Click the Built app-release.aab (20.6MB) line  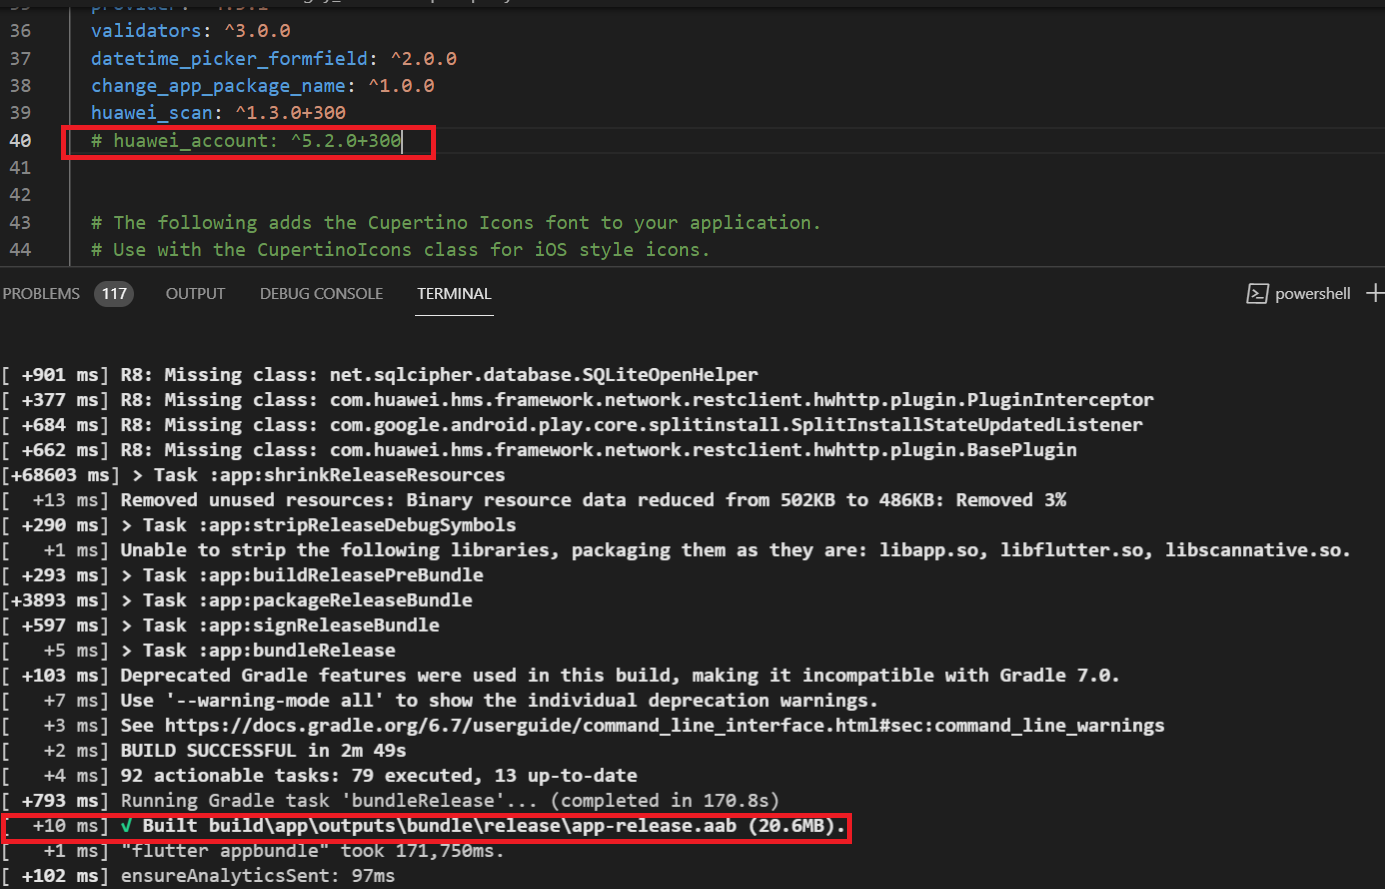[424, 826]
